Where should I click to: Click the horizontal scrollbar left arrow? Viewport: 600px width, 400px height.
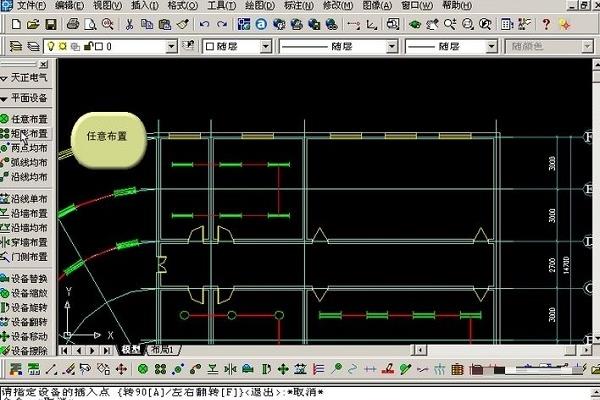[x=420, y=350]
